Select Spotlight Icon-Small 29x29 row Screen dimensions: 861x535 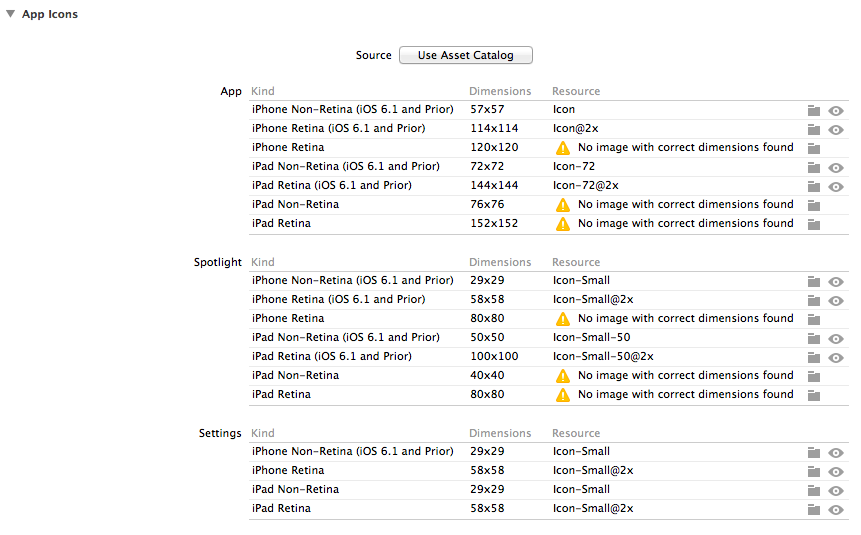coord(581,281)
